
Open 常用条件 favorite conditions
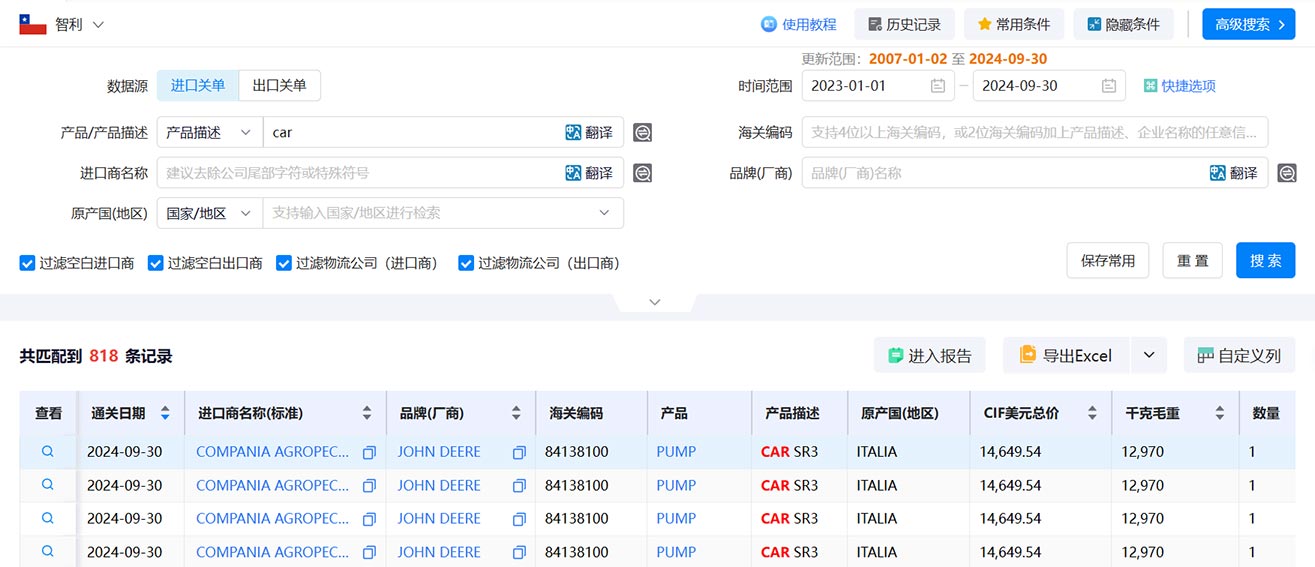[1014, 24]
